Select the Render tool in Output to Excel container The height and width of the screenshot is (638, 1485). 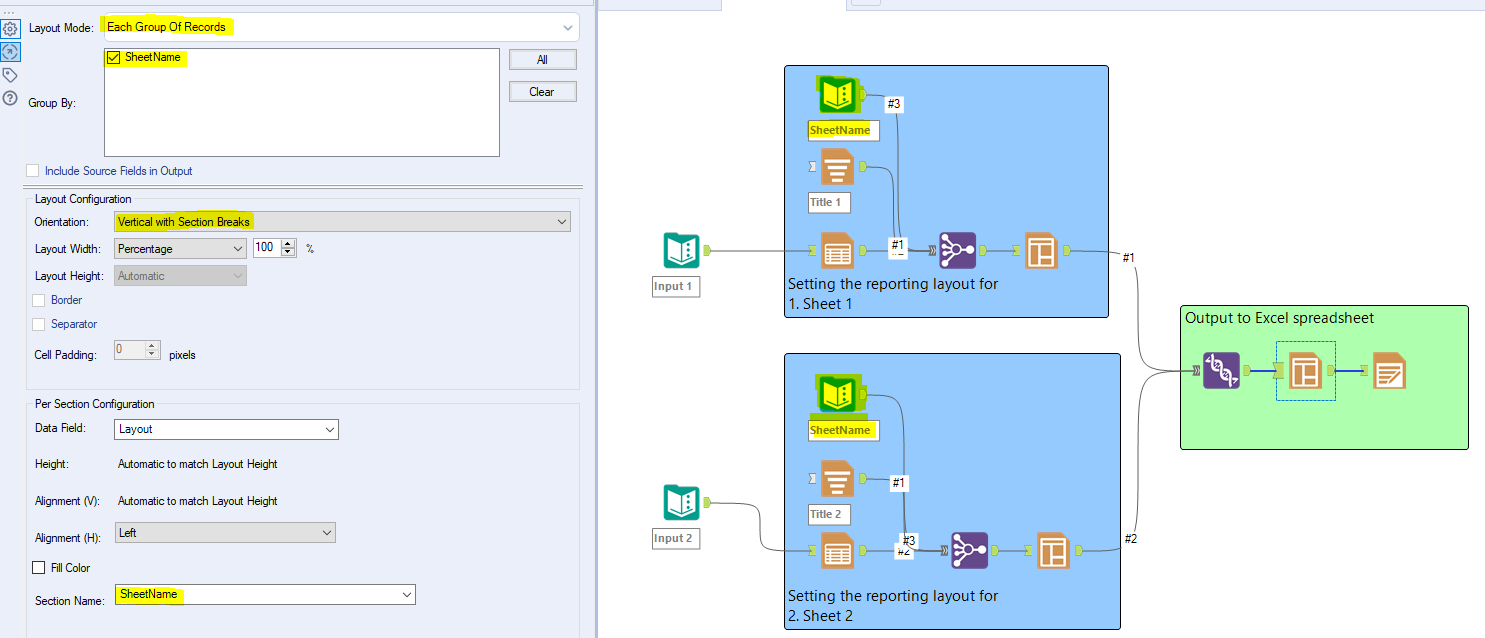(x=1392, y=370)
